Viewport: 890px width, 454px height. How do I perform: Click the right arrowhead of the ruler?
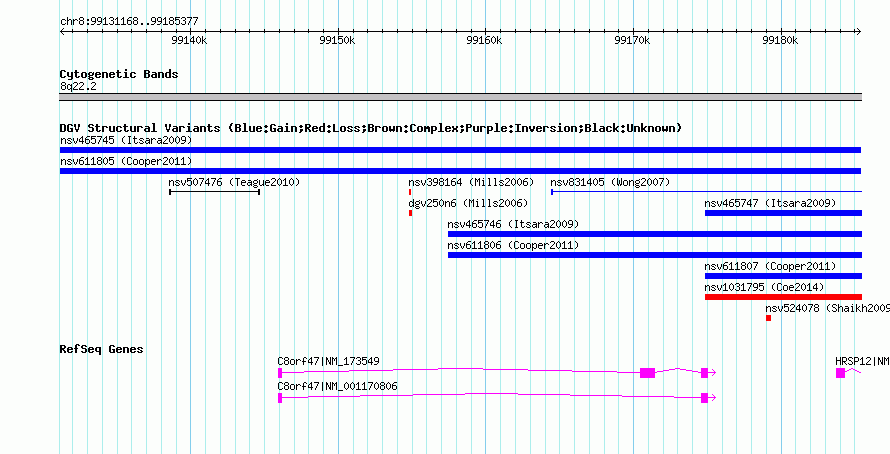tap(858, 32)
